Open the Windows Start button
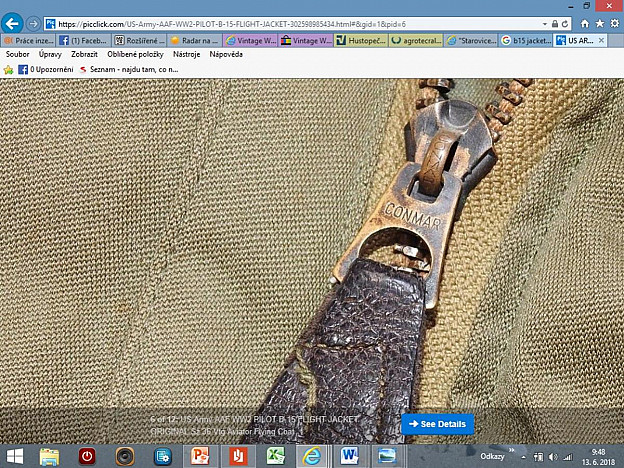624x468 pixels. (15, 456)
